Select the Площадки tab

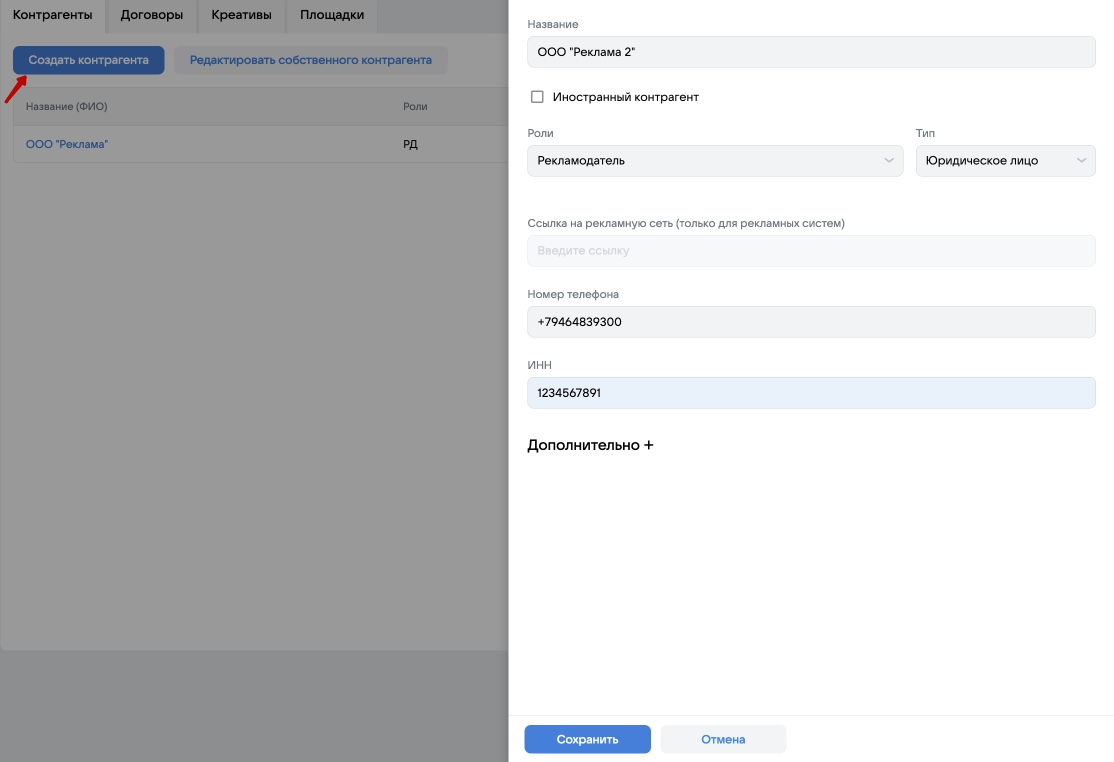tap(332, 15)
